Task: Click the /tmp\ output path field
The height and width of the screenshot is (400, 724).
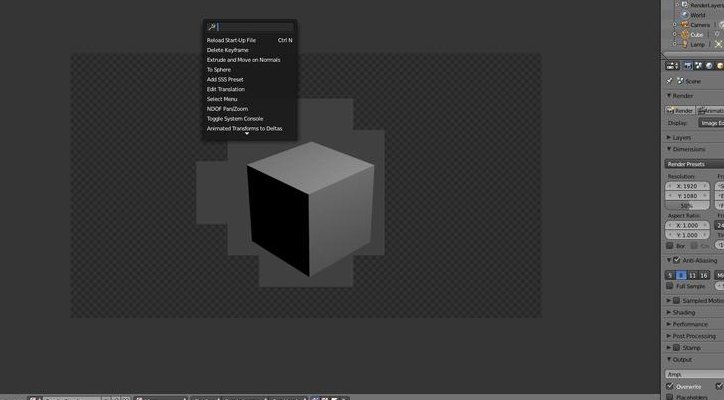Action: click(694, 374)
